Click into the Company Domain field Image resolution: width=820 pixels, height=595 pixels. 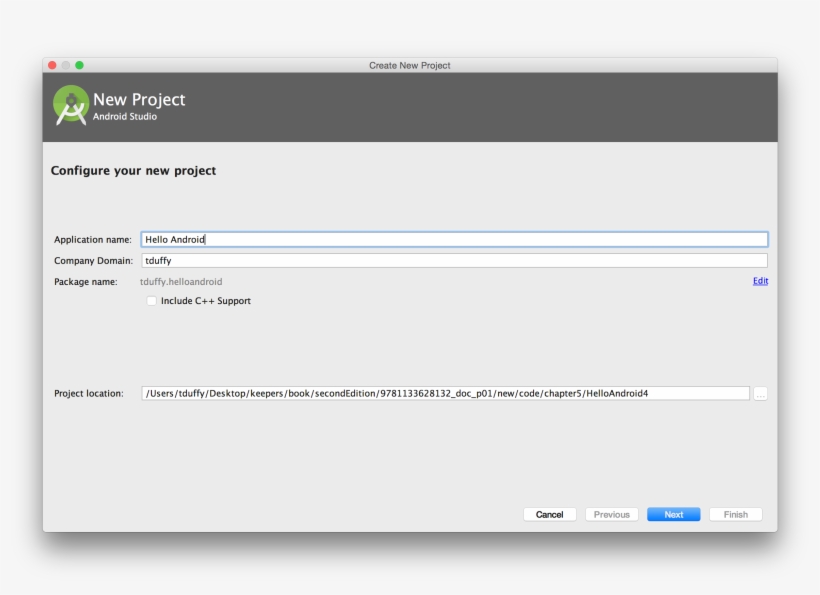click(454, 260)
